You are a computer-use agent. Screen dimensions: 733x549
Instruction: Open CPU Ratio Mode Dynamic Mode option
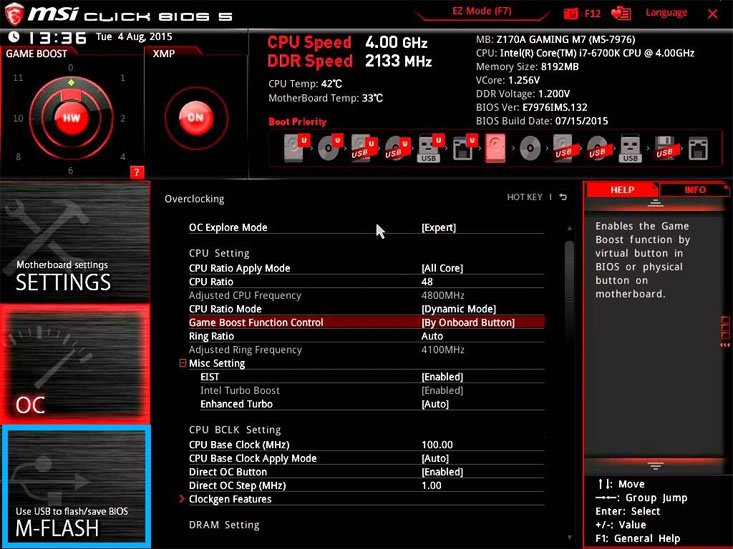tap(459, 309)
